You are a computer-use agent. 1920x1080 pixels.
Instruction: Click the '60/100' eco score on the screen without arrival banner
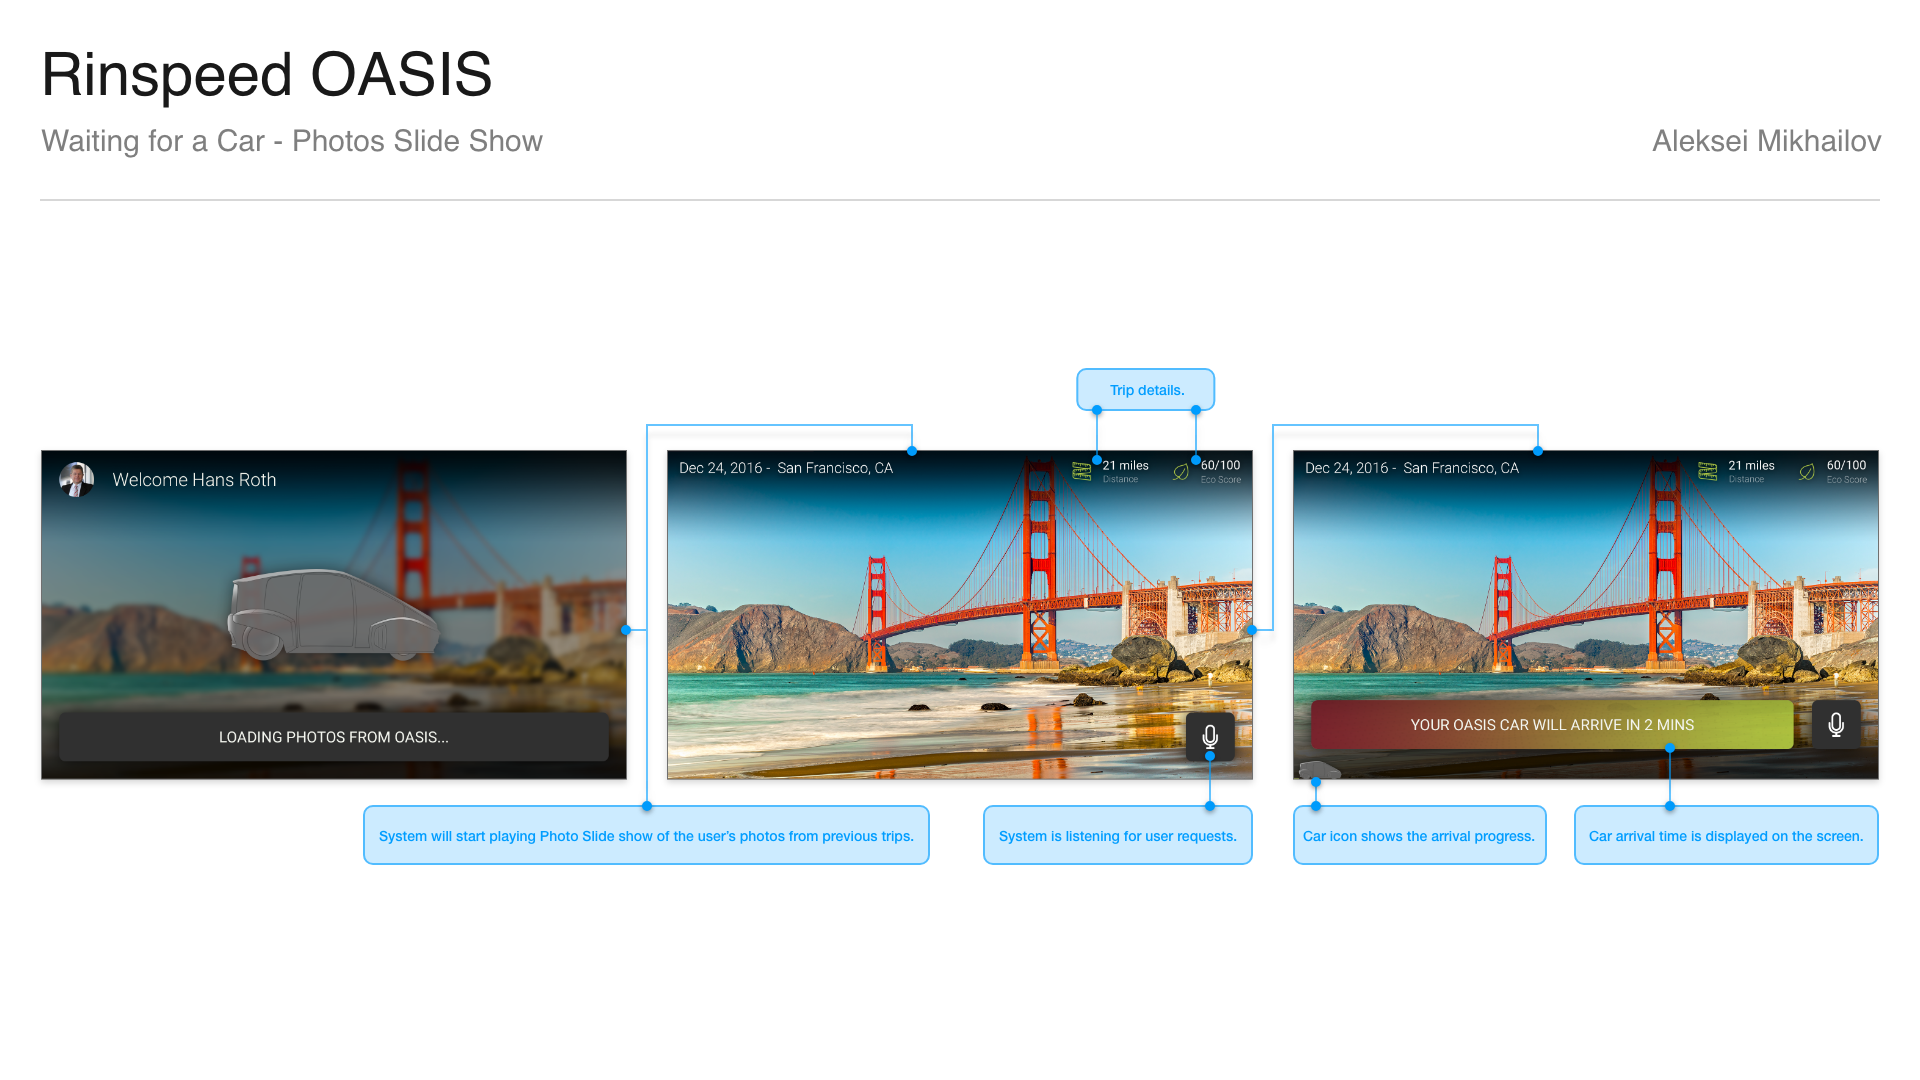pyautogui.click(x=1221, y=465)
